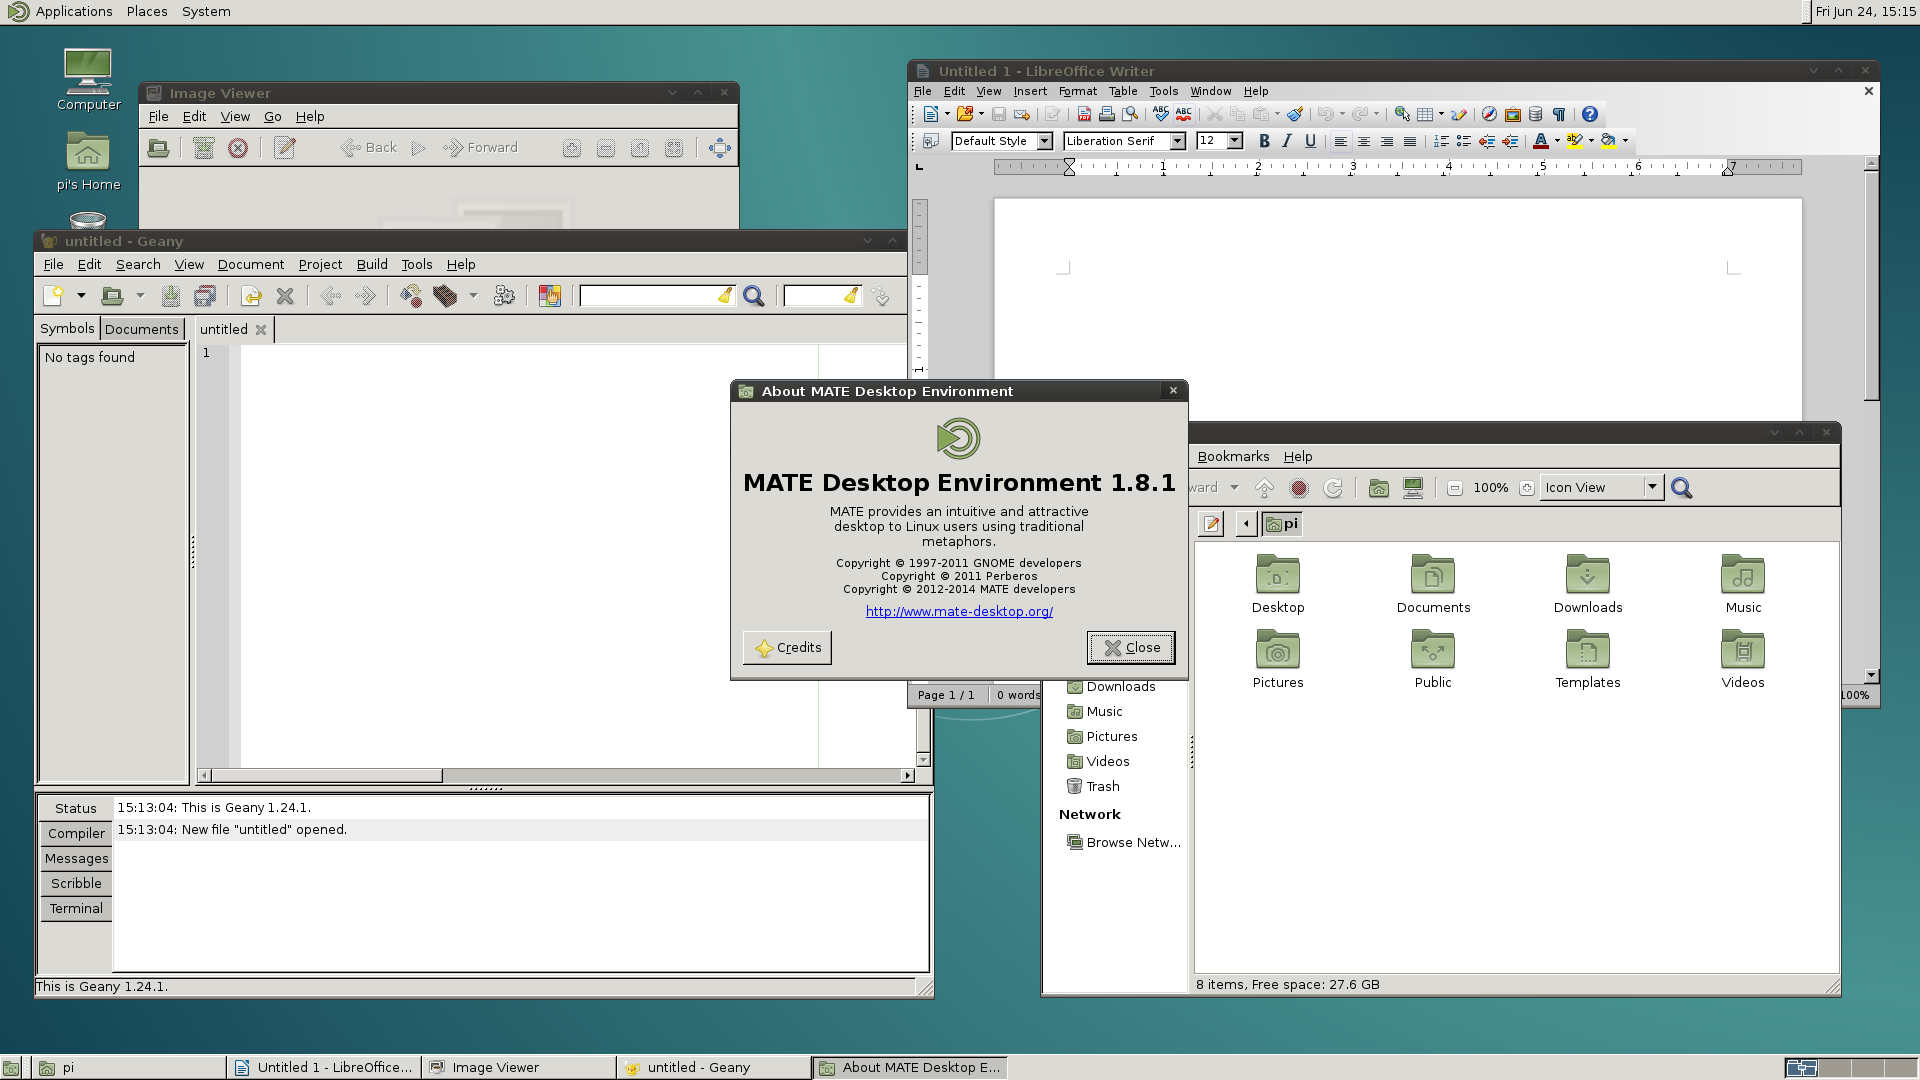Viewport: 1920px width, 1080px height.
Task: Toggle Writer AutoSpellcheck wavy ABC
Action: pos(1184,115)
